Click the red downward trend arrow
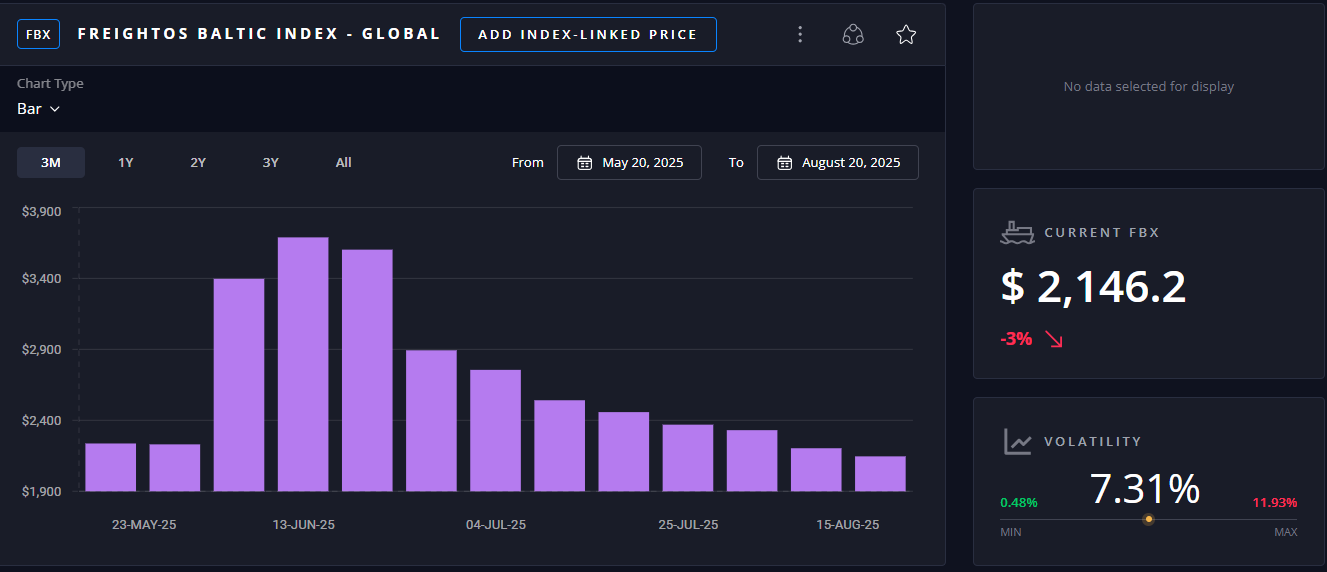This screenshot has height=572, width=1327. (x=1053, y=339)
